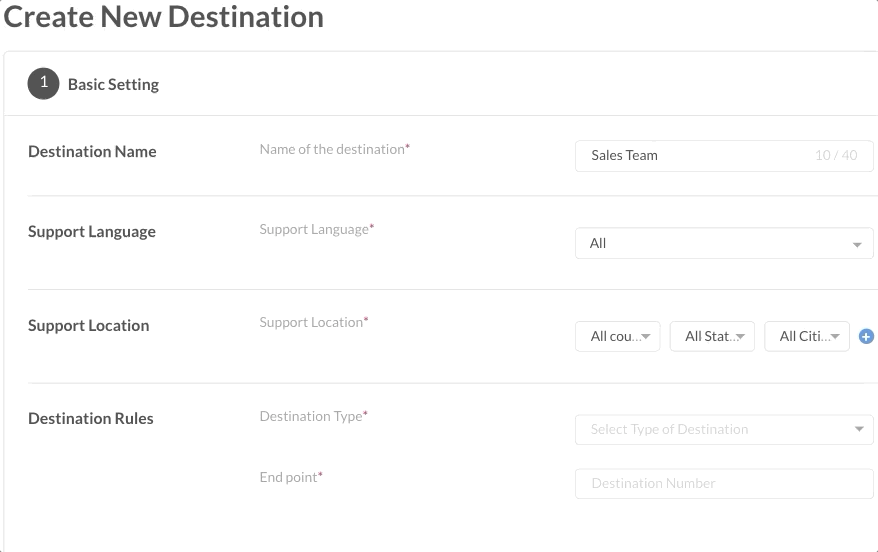
Task: Click the bold Destination Rules label
Action: (91, 419)
